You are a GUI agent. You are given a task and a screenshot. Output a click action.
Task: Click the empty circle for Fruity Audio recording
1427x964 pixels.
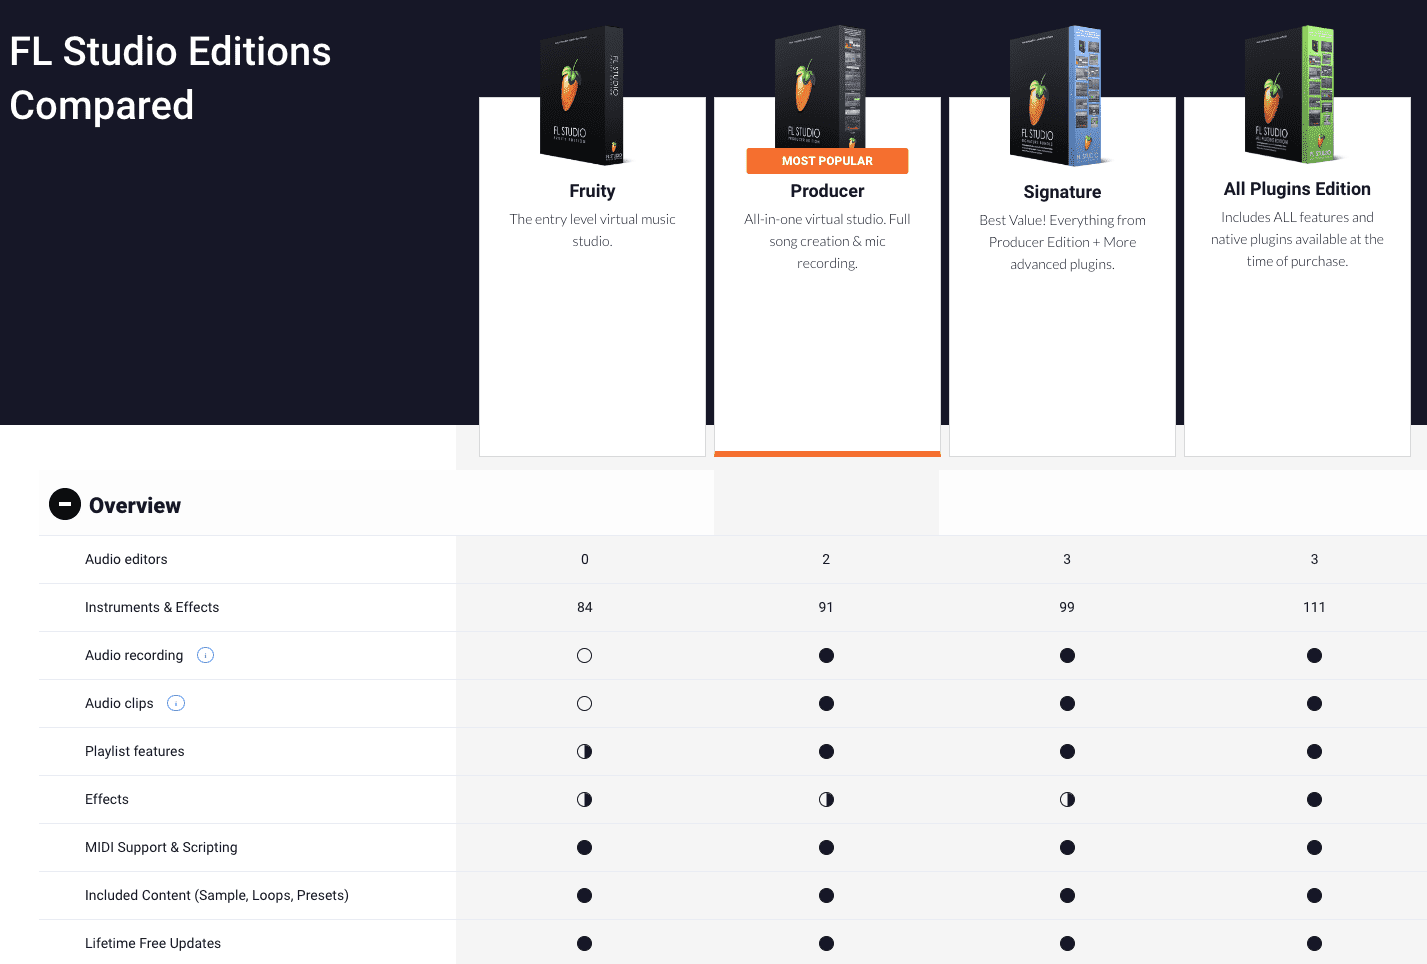pos(585,656)
